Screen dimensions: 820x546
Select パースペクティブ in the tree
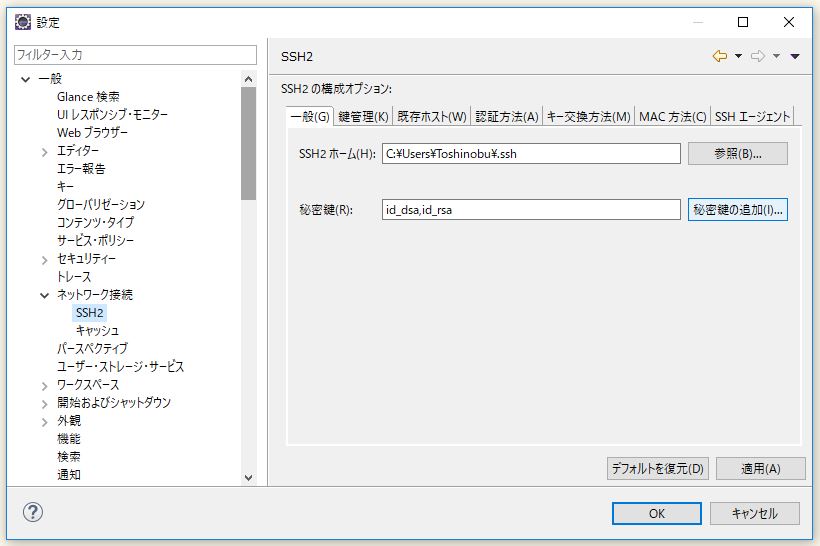click(92, 348)
